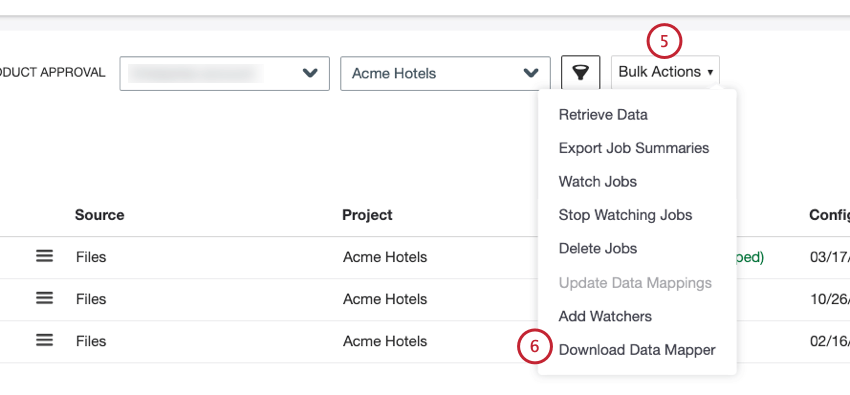Viewport: 850px width, 395px height.
Task: Sort by the Project column header
Action: coord(367,215)
